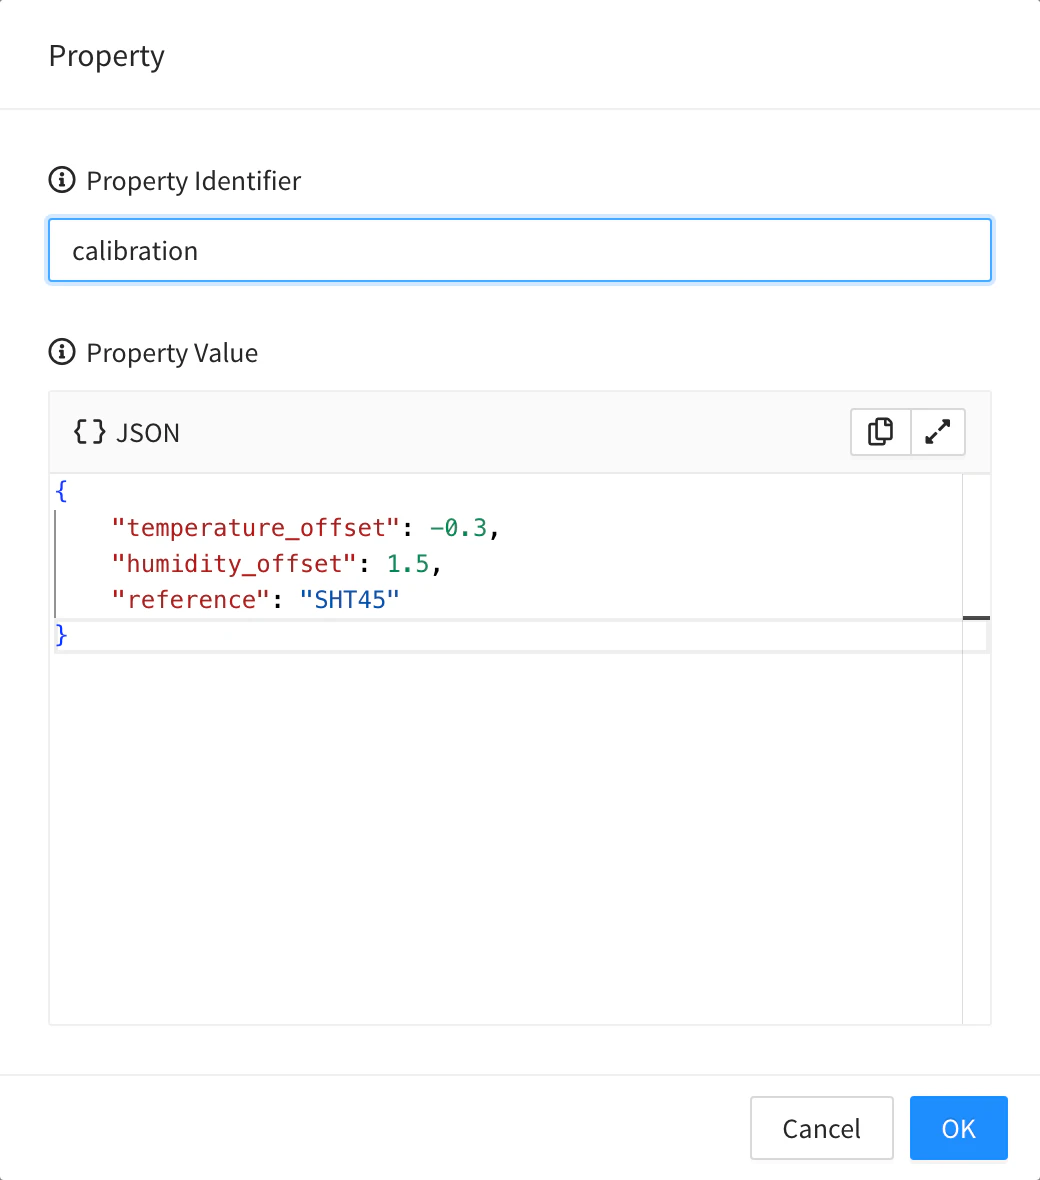Focus the Property Identifier field containing calibration

(x=520, y=251)
